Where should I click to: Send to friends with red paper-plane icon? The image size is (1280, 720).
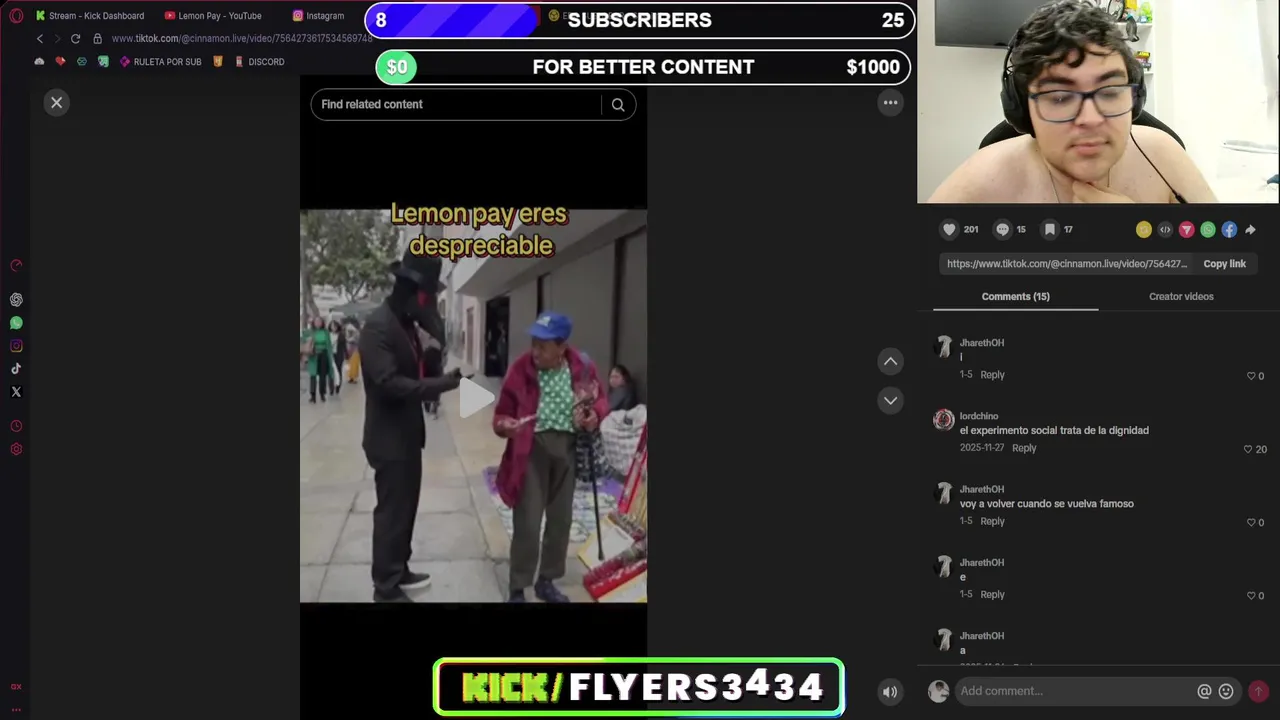(x=1186, y=230)
